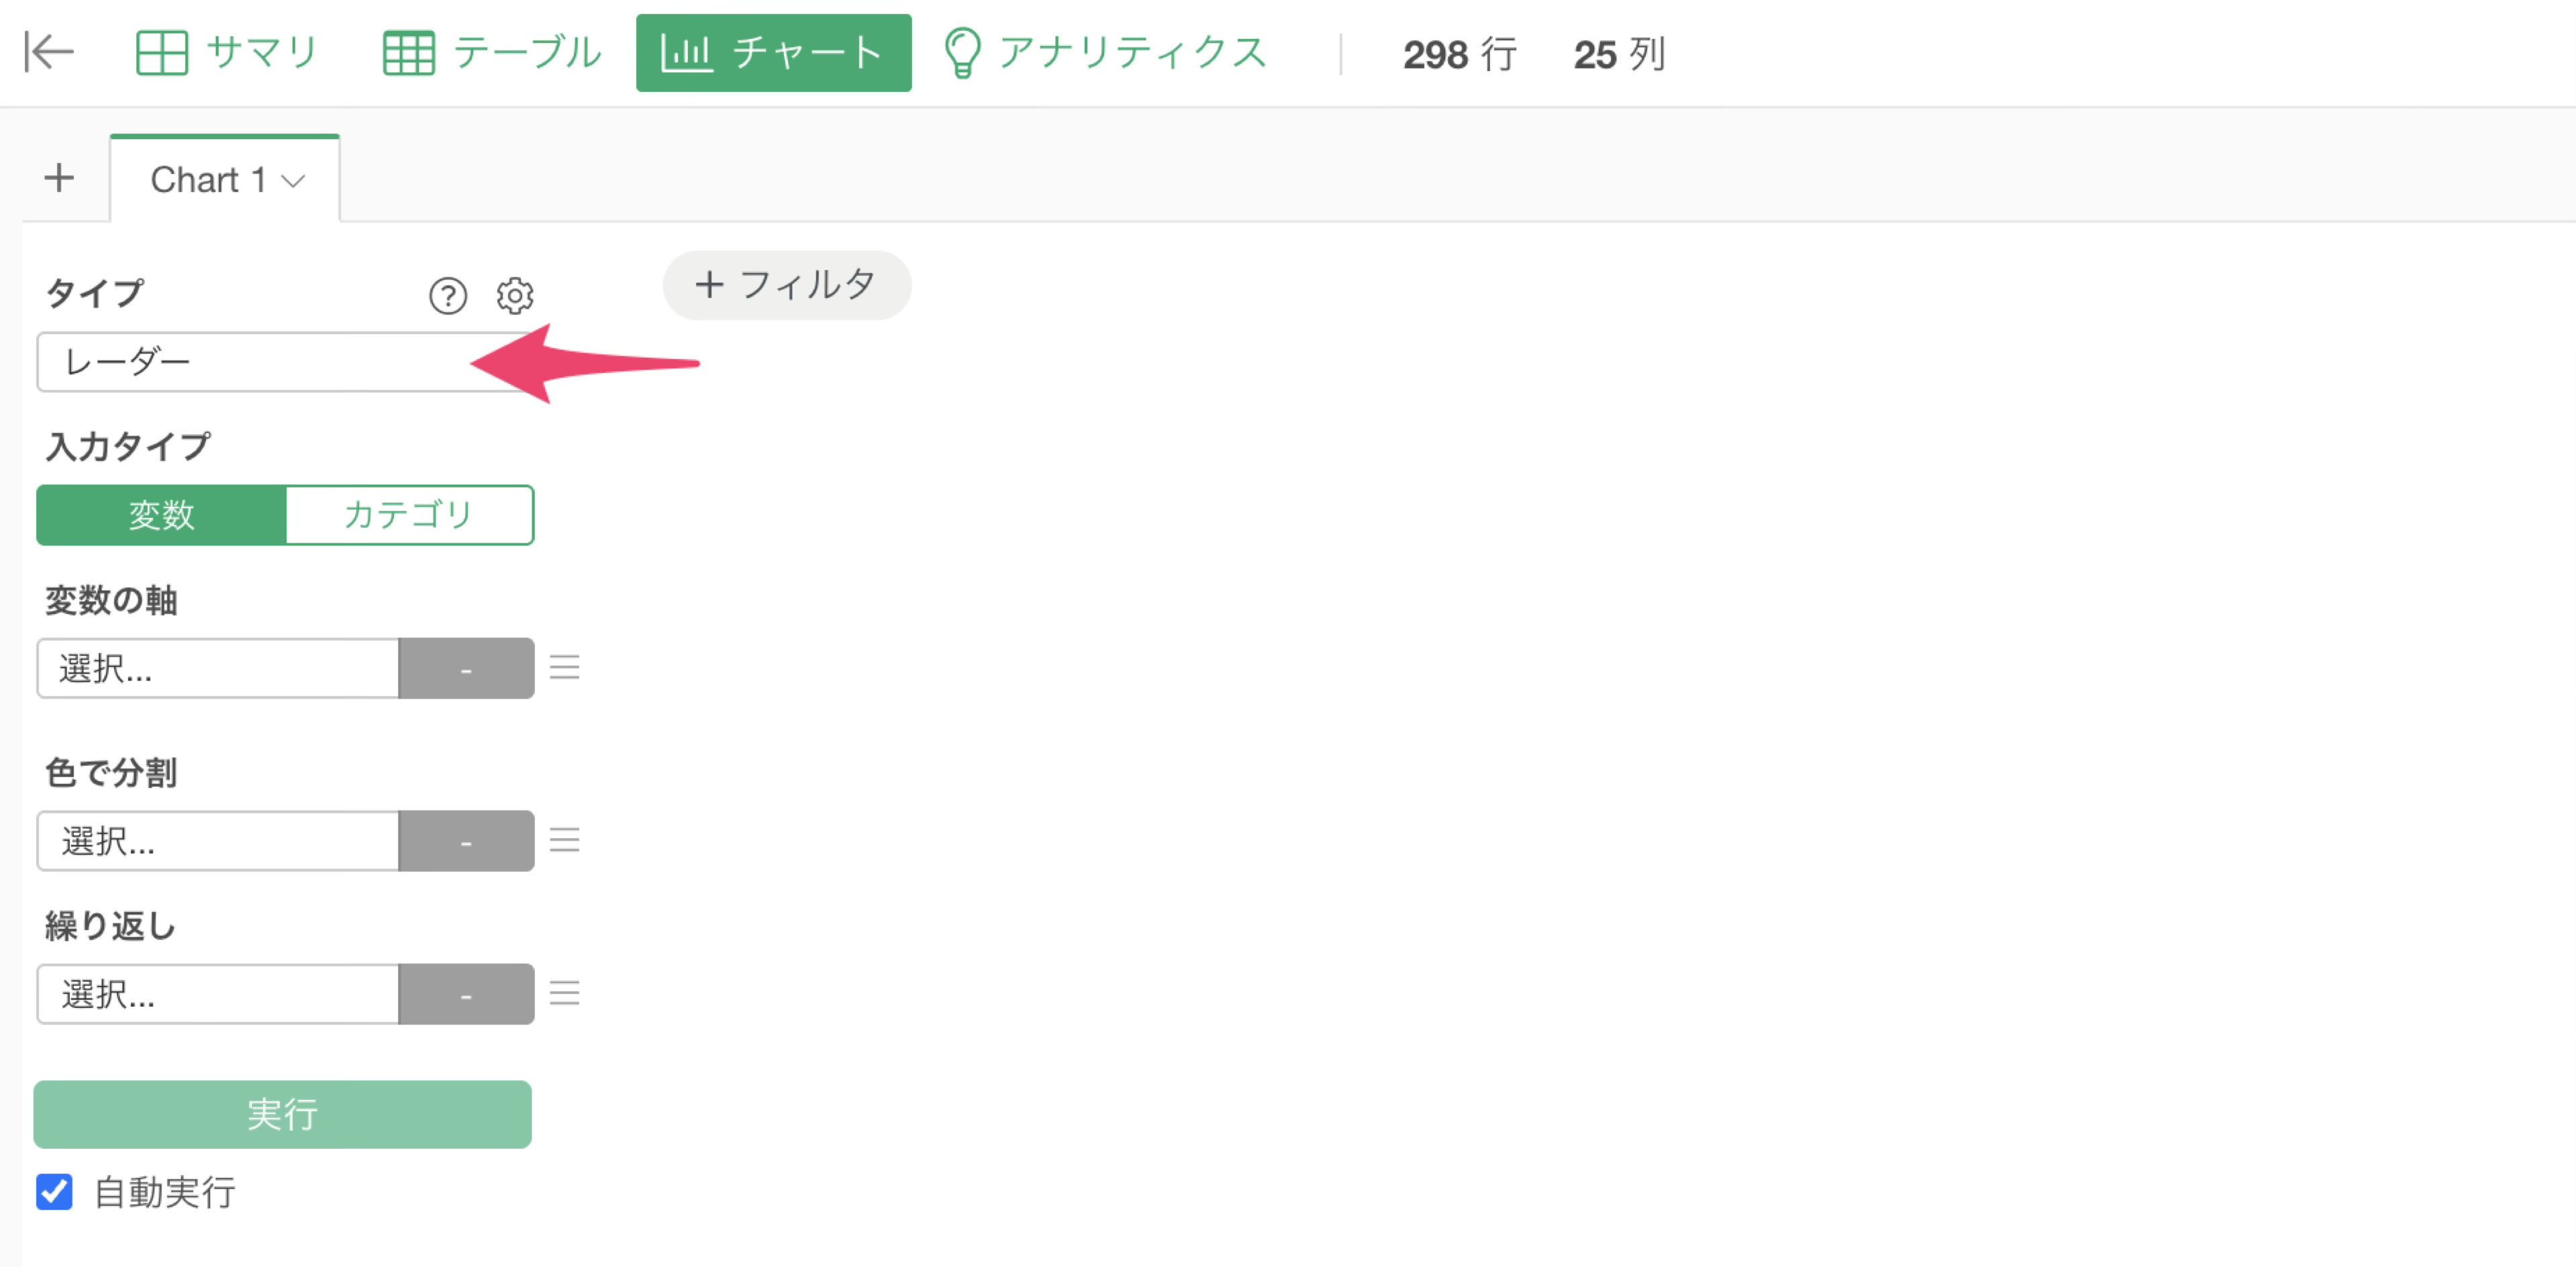Open menu icon beside 色で分割 selector
The image size is (2576, 1267).
pyautogui.click(x=565, y=840)
